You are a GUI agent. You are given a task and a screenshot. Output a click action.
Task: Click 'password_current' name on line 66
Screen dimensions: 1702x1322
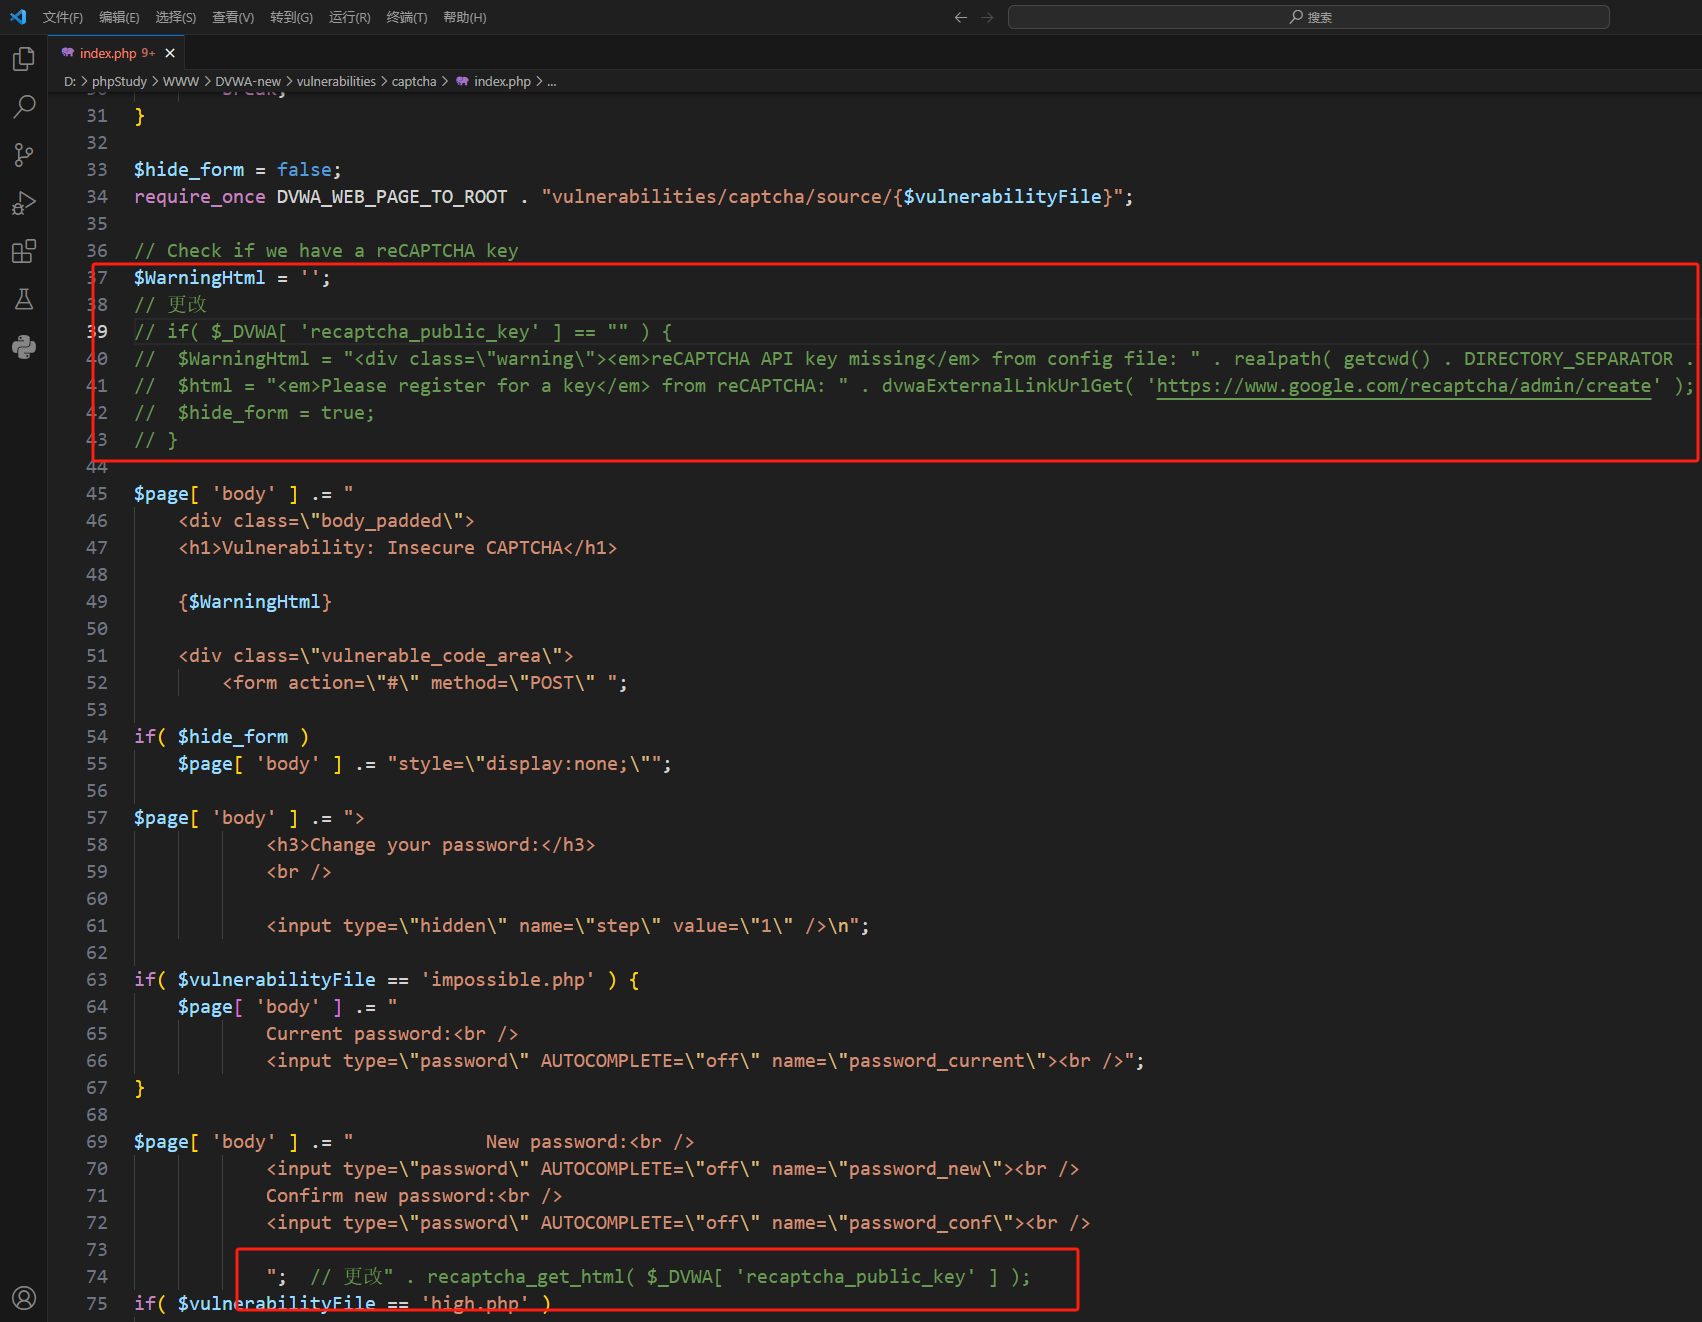coord(937,1061)
